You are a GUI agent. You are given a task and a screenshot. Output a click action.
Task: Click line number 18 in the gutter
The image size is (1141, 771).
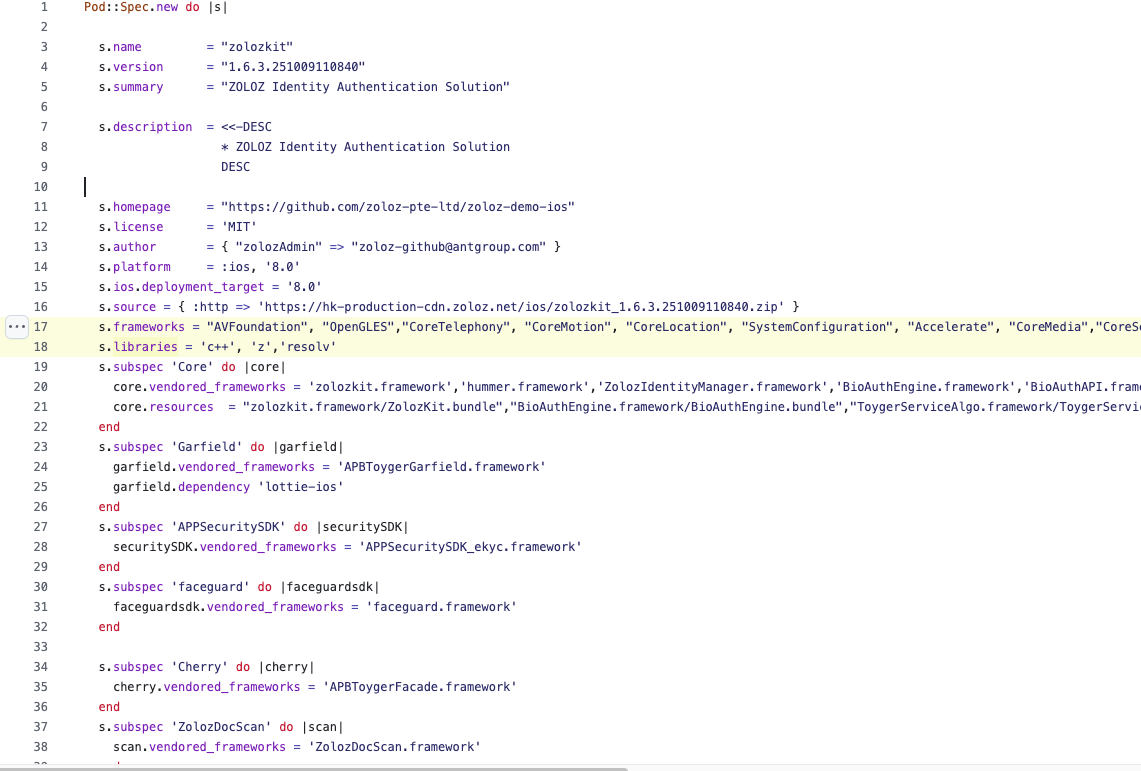[x=40, y=347]
